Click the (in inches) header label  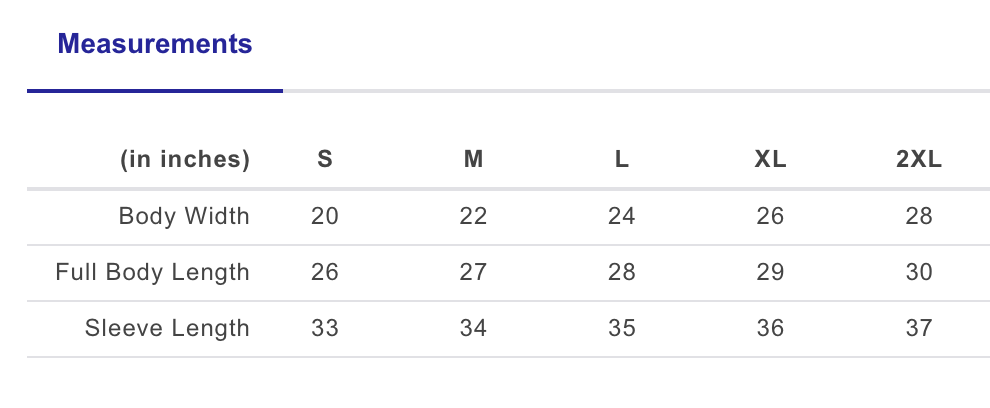186,159
